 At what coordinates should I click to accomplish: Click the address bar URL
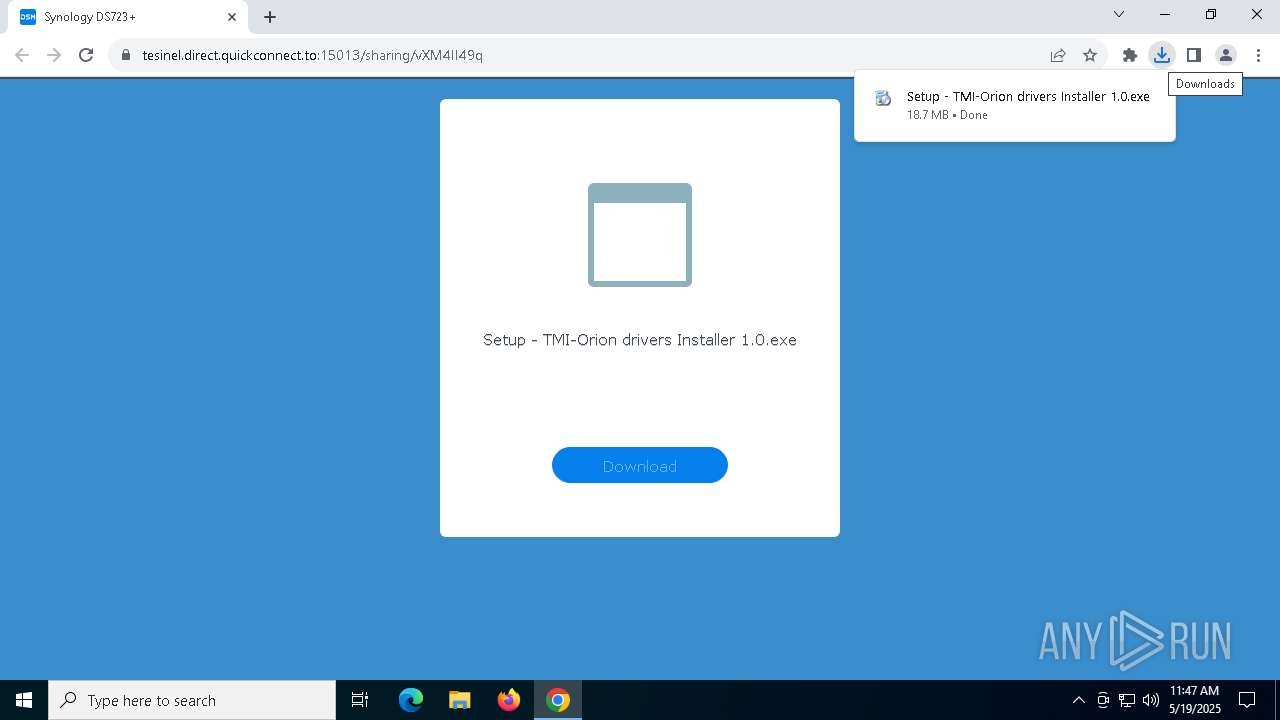click(x=312, y=55)
